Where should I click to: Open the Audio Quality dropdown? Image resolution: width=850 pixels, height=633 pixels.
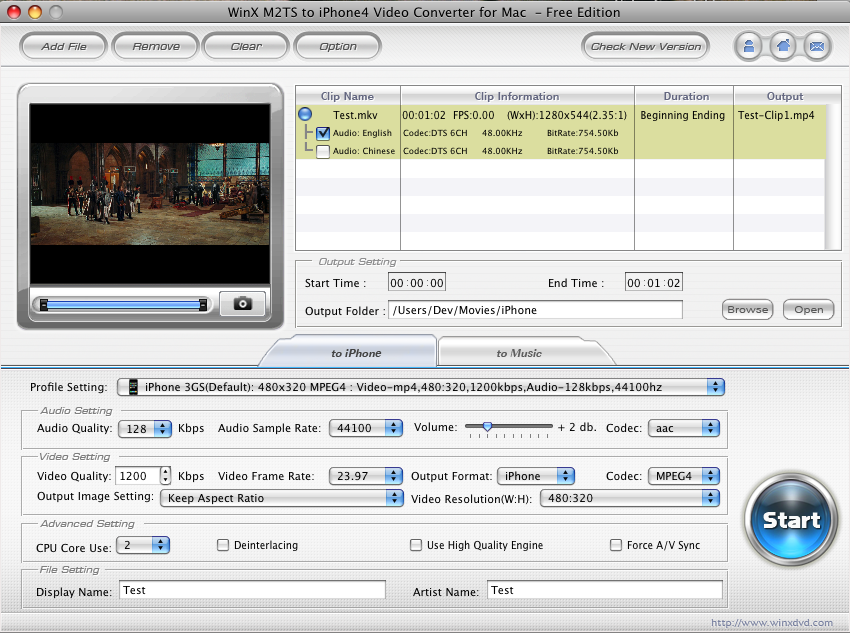[x=145, y=429]
